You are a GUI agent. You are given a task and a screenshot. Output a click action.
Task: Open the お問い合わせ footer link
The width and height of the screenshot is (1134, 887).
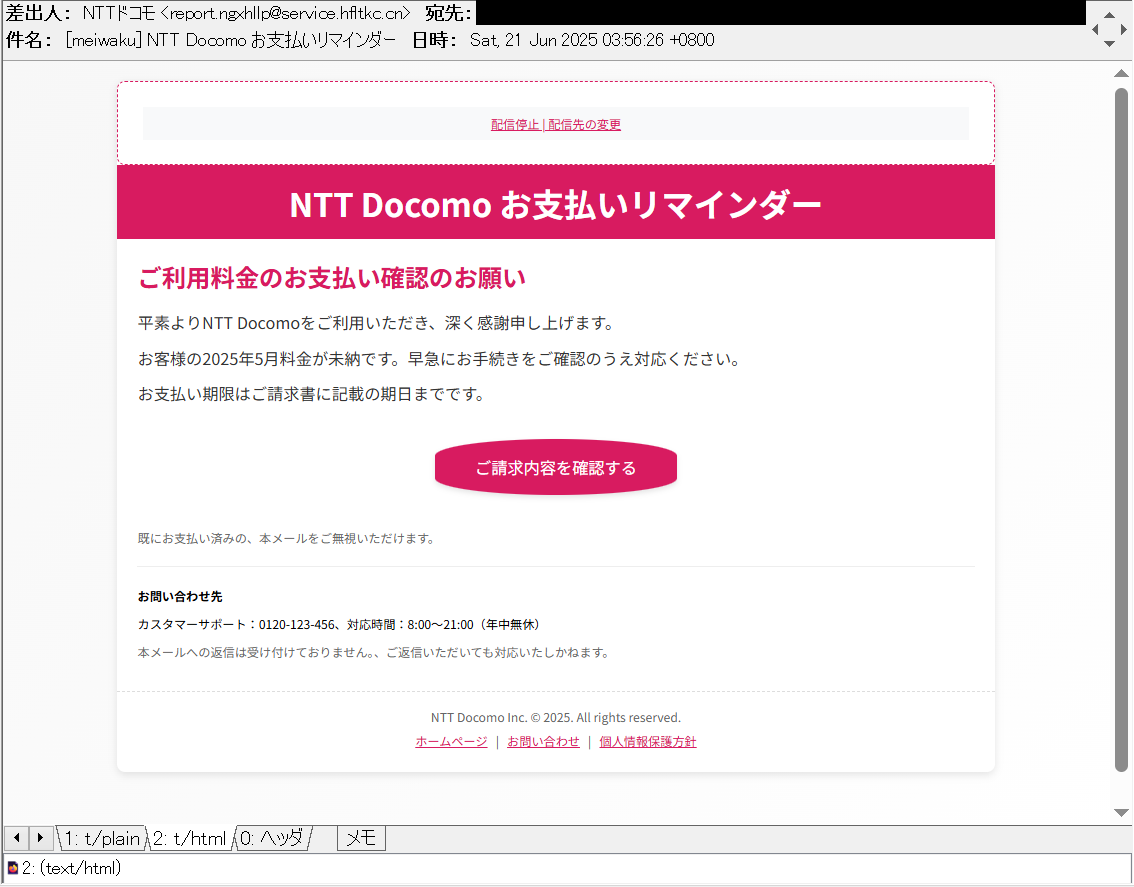click(543, 742)
